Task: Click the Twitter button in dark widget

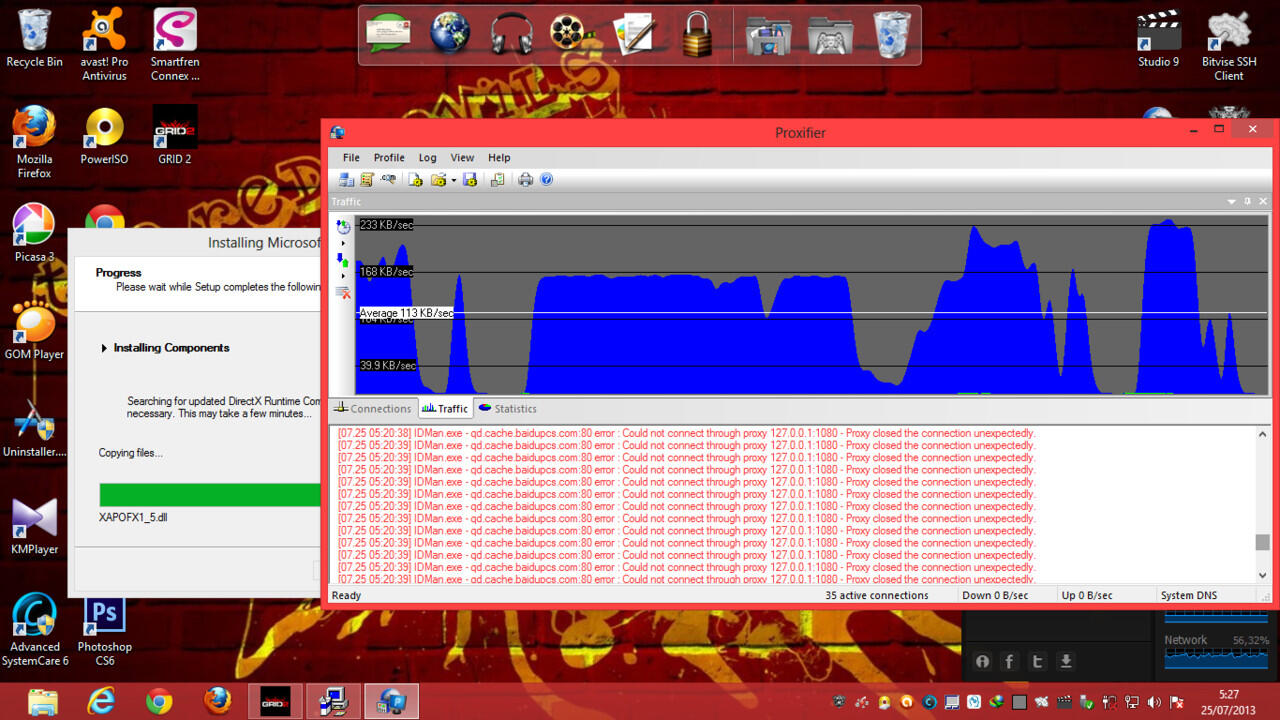Action: click(x=1038, y=661)
